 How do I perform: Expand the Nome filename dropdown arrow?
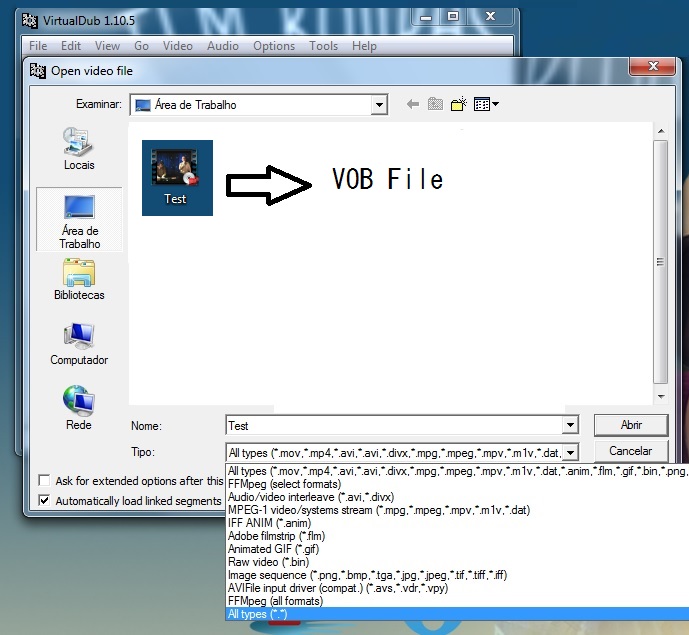(x=570, y=425)
